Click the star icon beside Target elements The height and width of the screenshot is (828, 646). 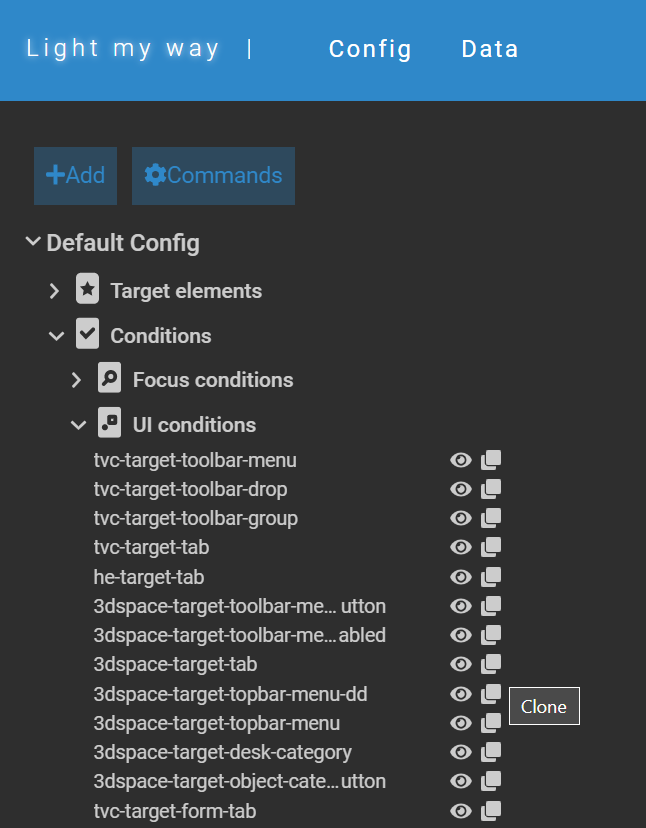click(87, 289)
